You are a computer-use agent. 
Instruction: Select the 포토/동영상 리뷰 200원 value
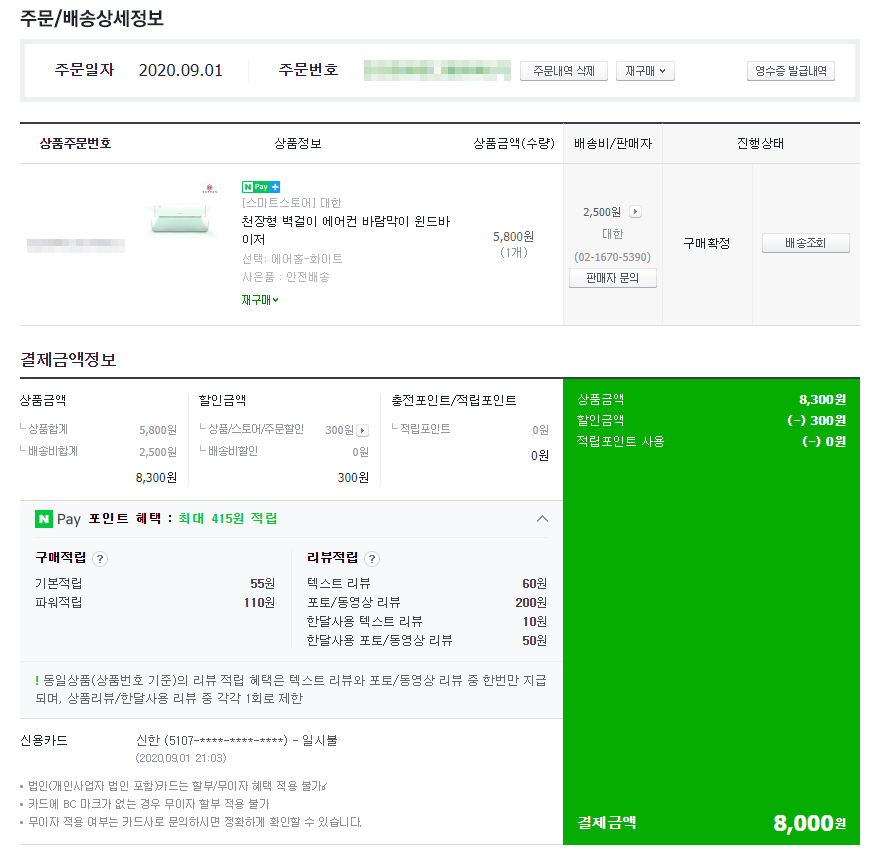[x=531, y=602]
